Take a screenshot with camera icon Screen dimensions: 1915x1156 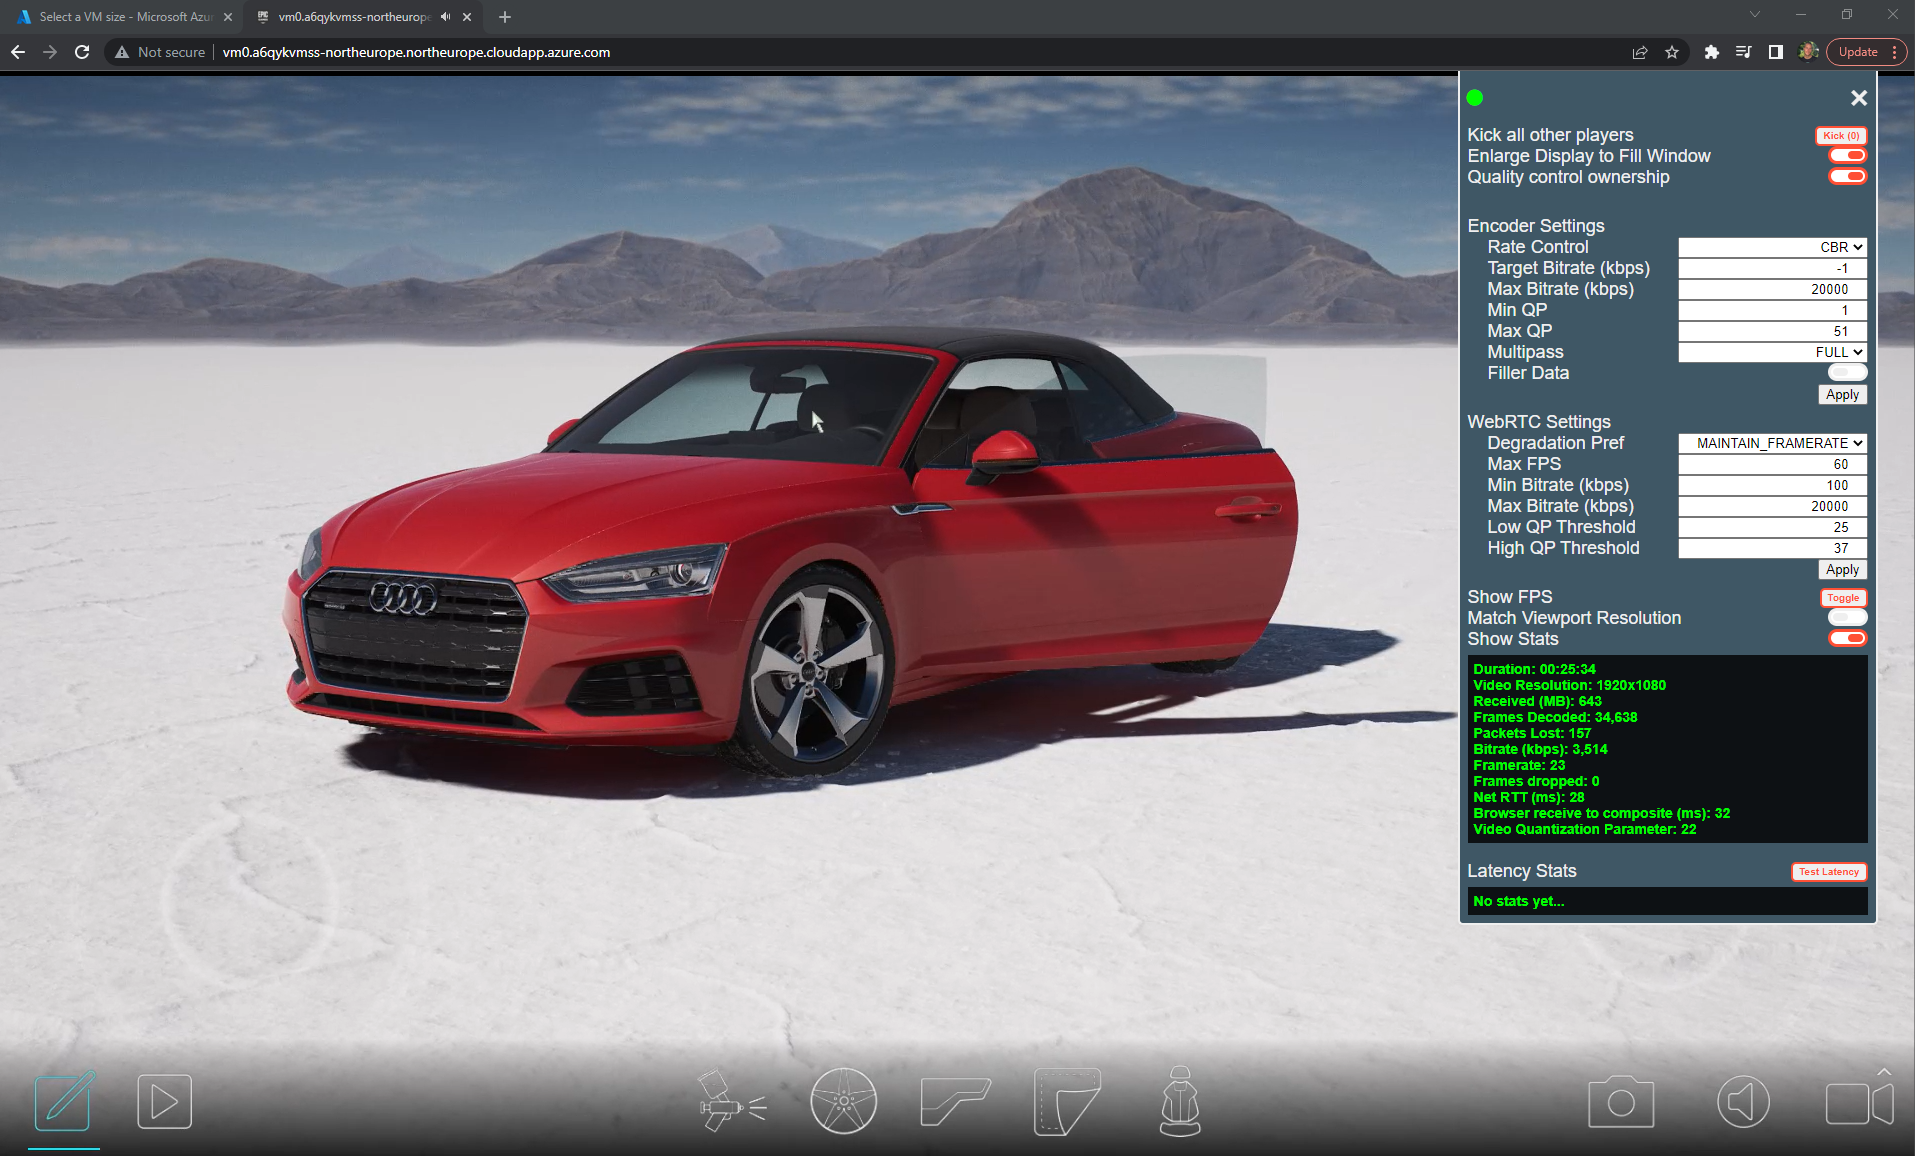click(x=1621, y=1102)
